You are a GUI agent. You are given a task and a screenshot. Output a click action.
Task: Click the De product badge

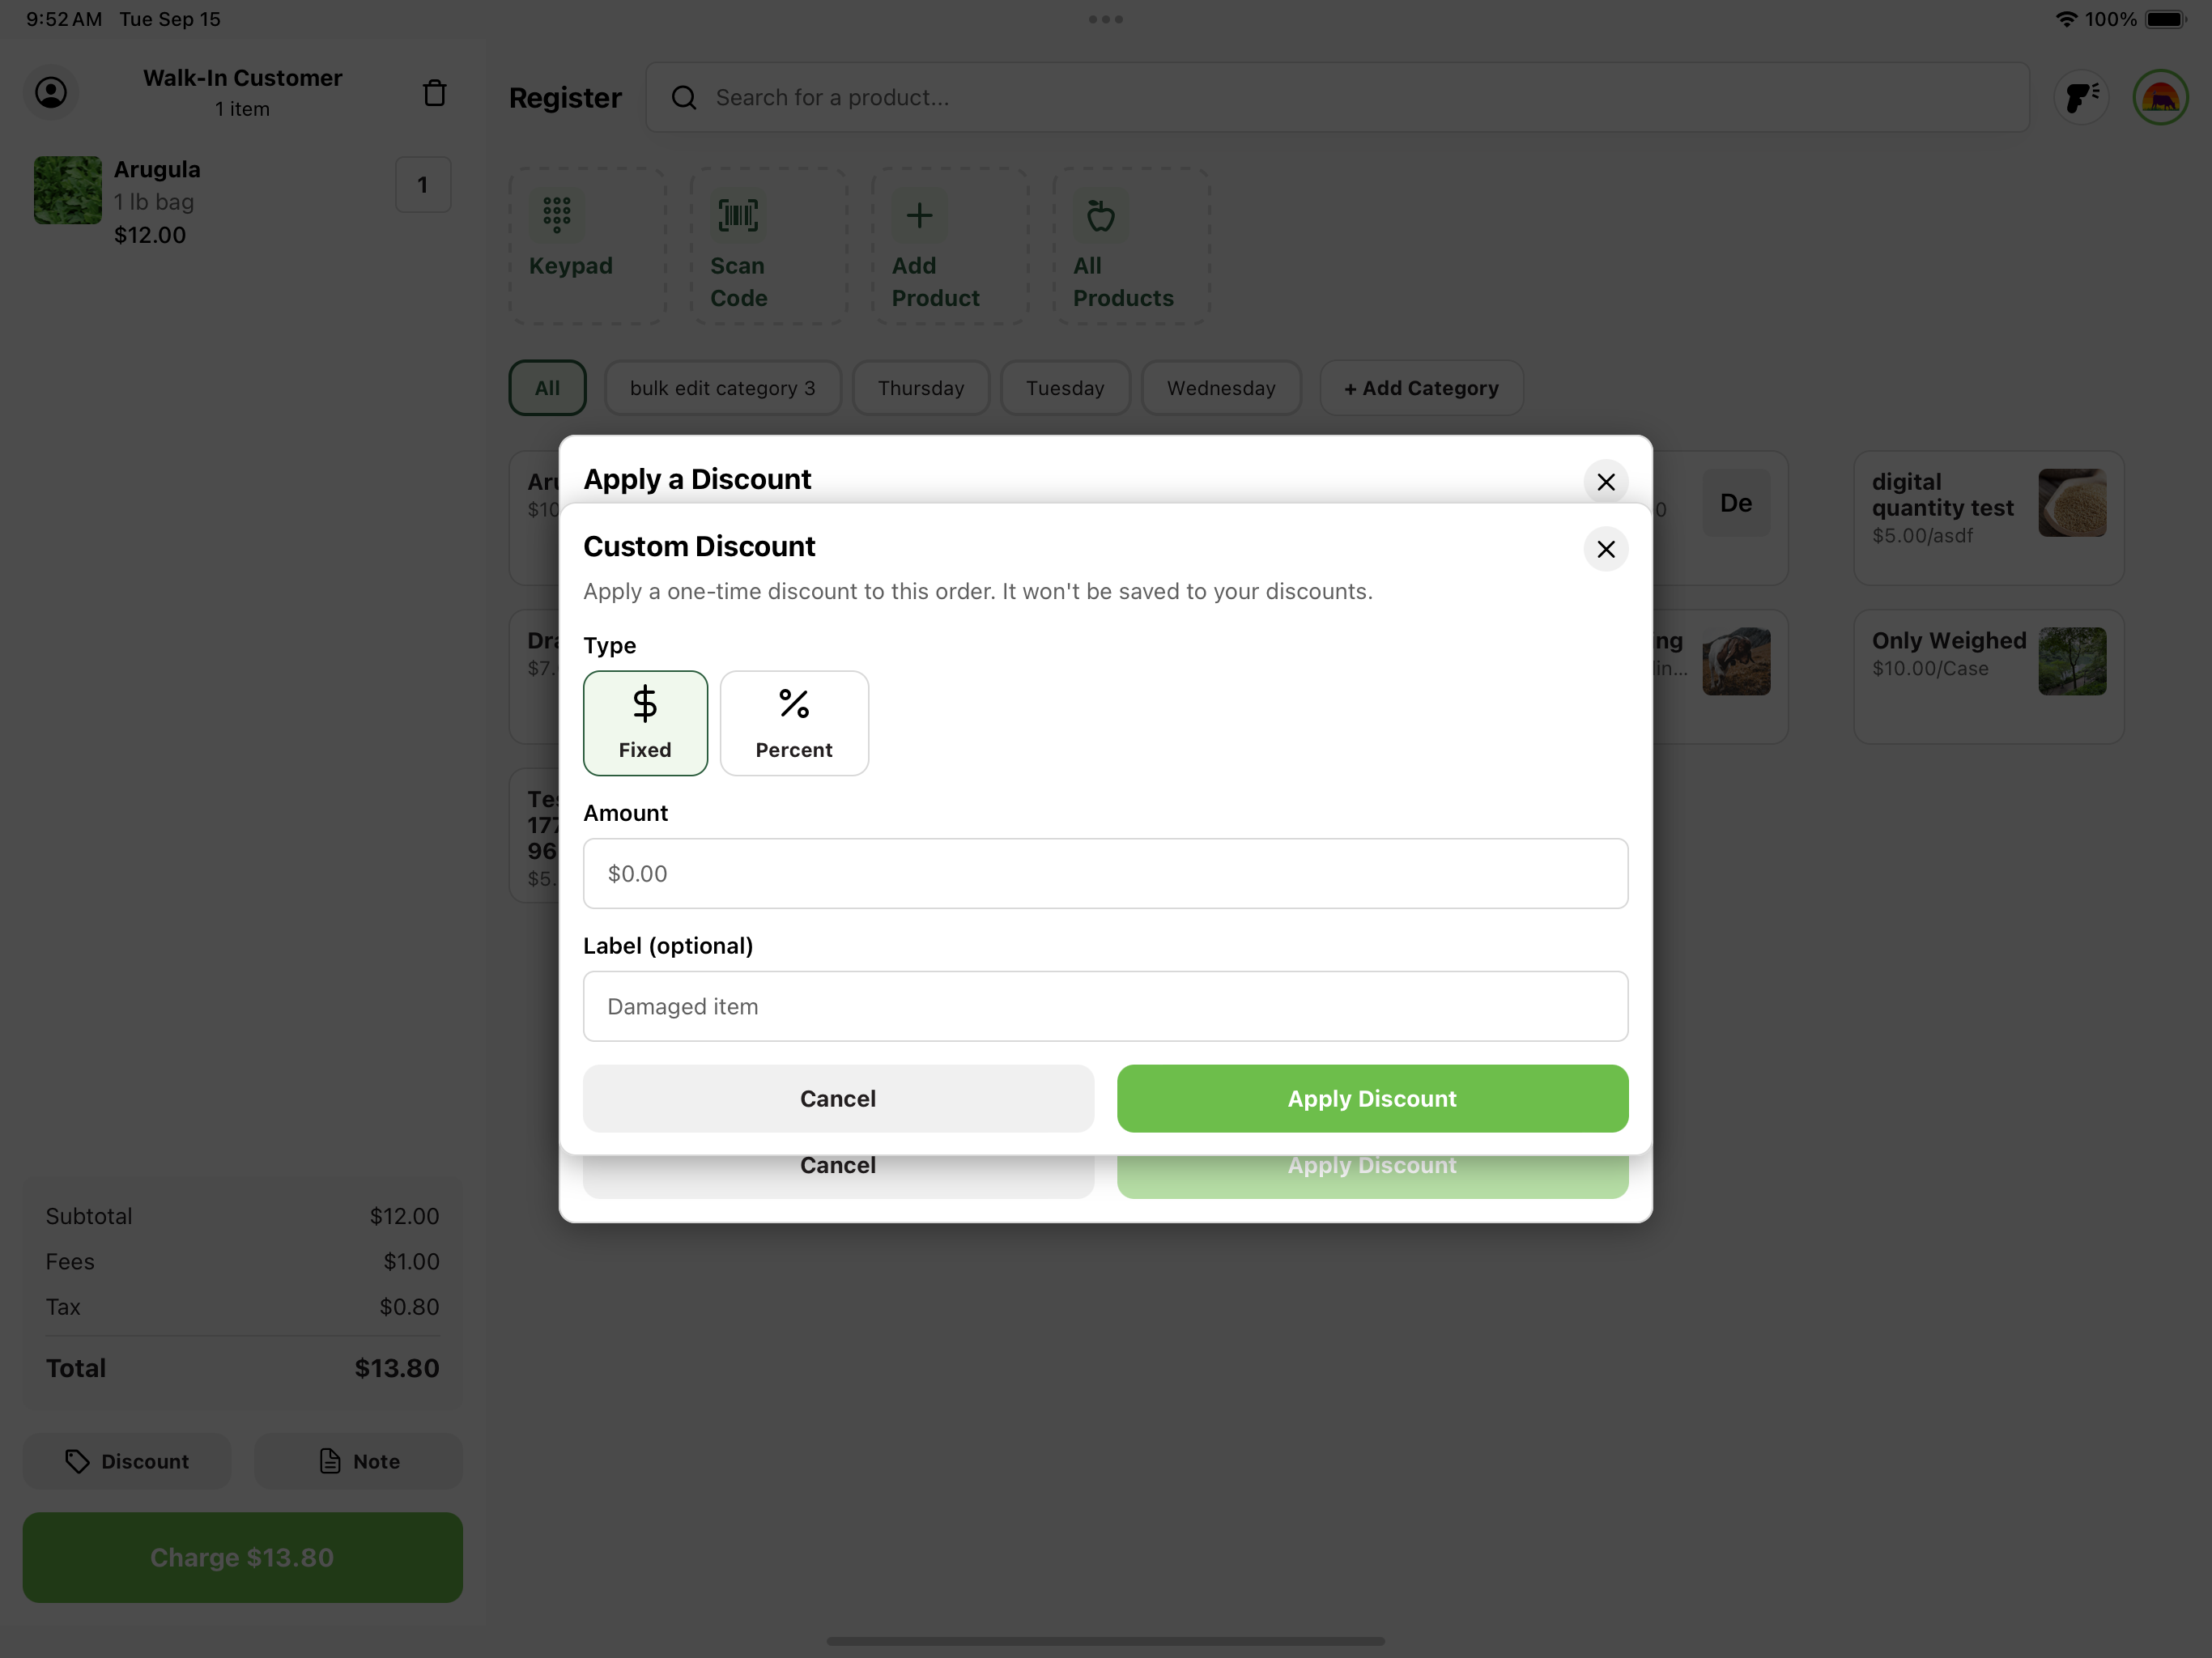click(x=1736, y=503)
